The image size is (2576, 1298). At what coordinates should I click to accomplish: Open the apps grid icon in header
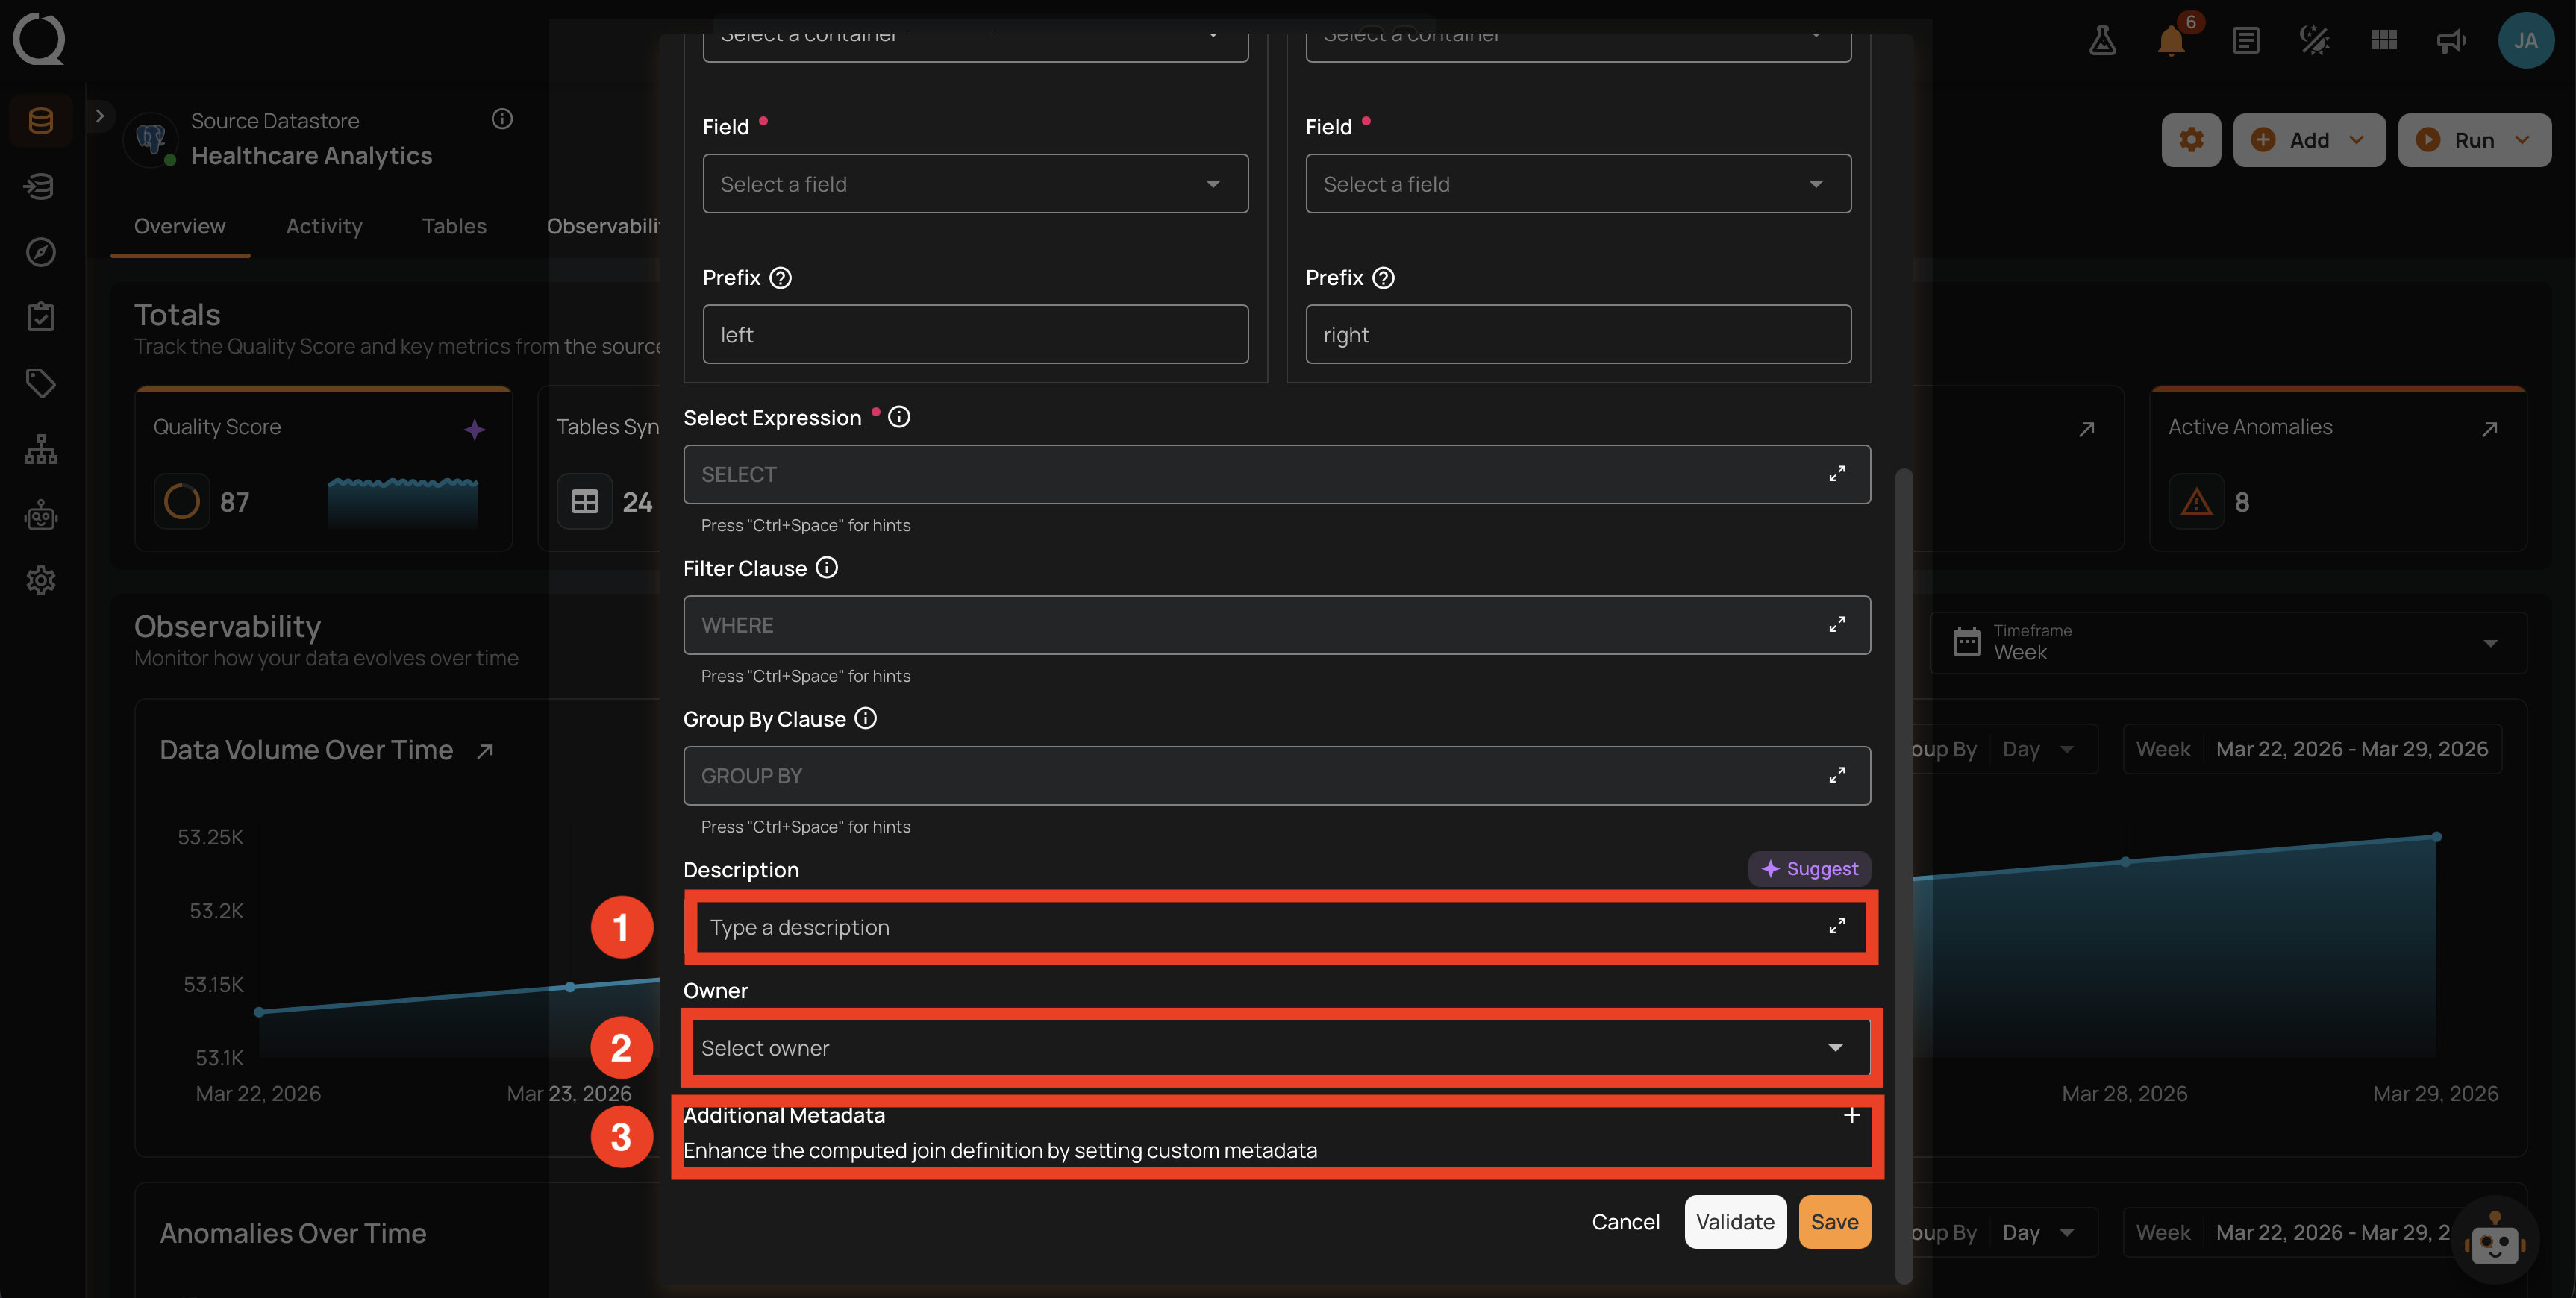pos(2384,40)
